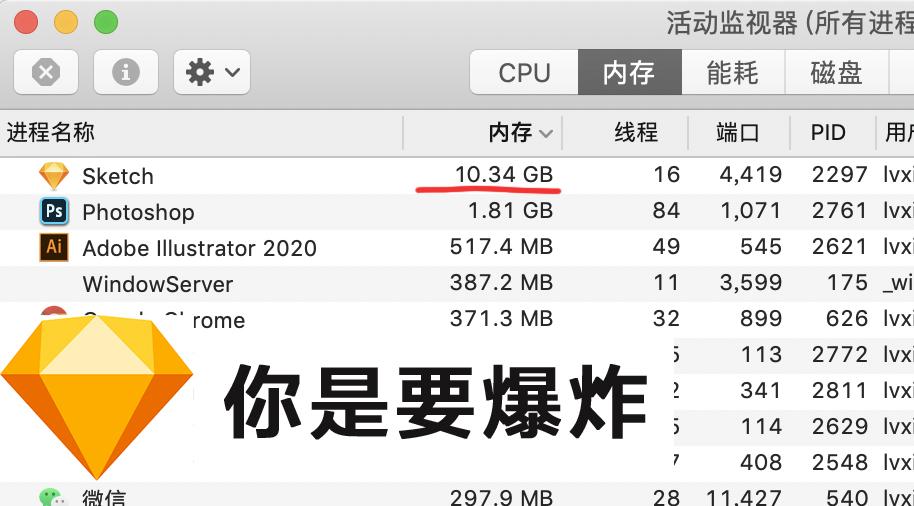Click the Photoshop app icon
This screenshot has height=506, width=914.
(x=54, y=212)
